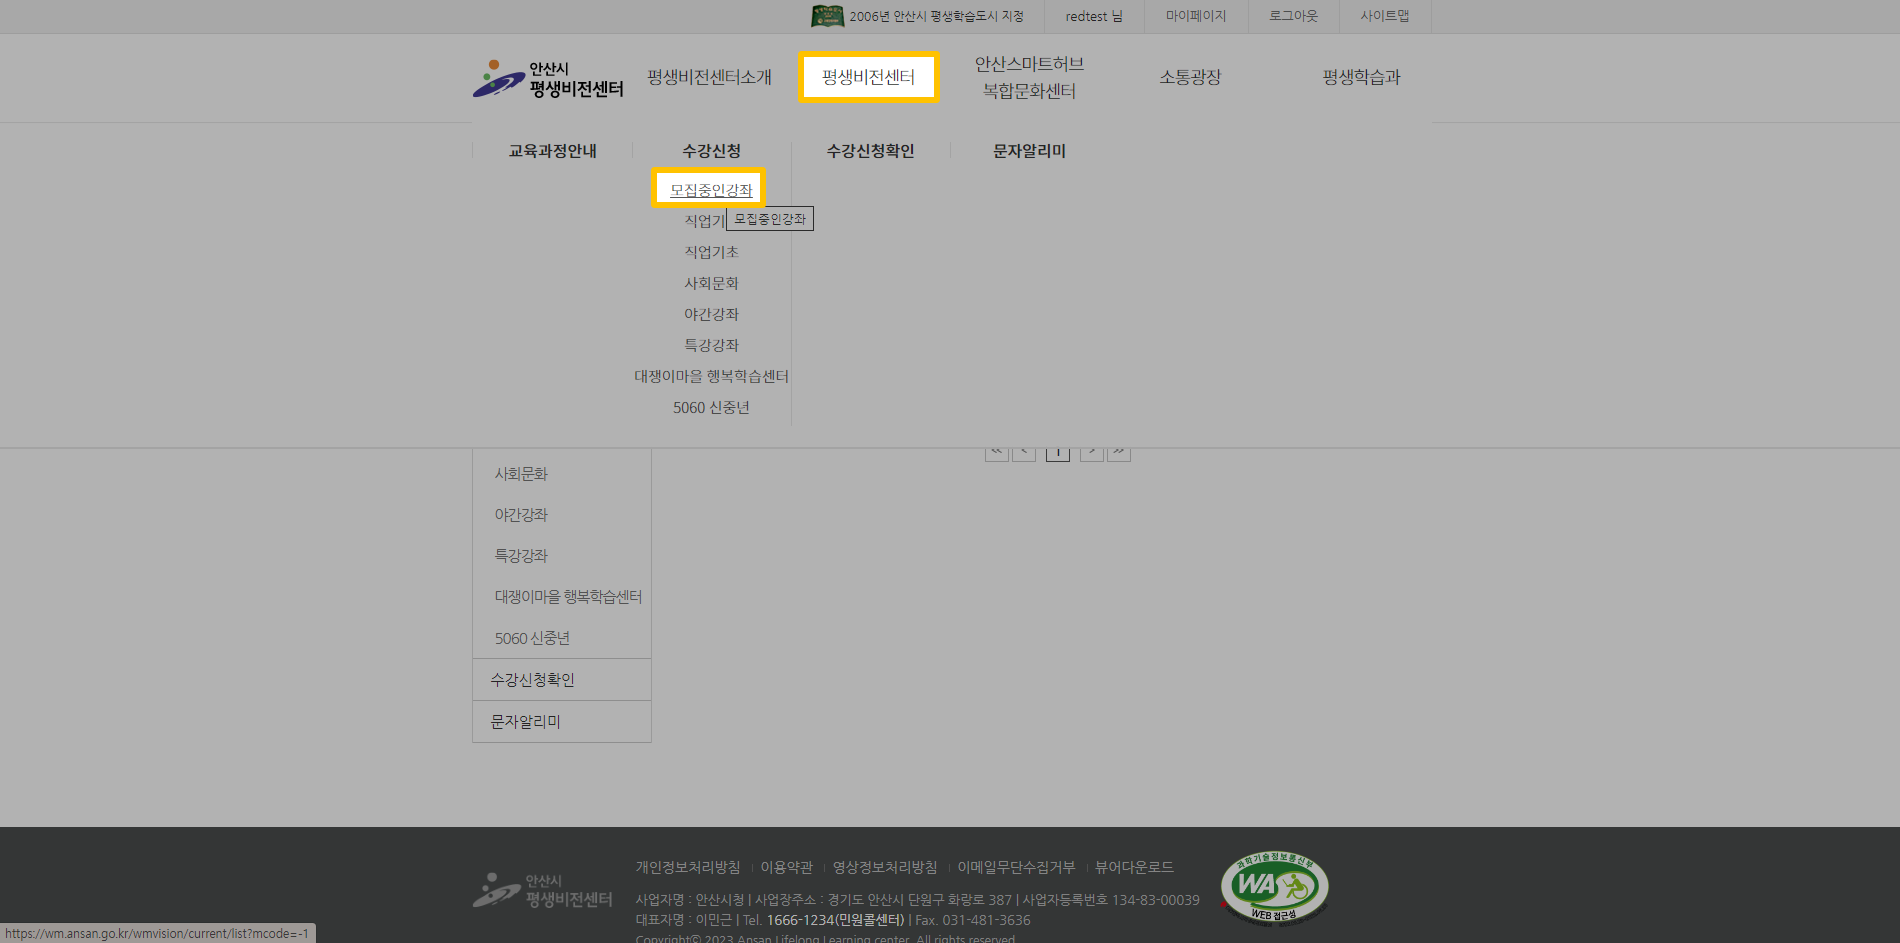Open 안산스마트허브 복합문화센터 menu

[1029, 77]
